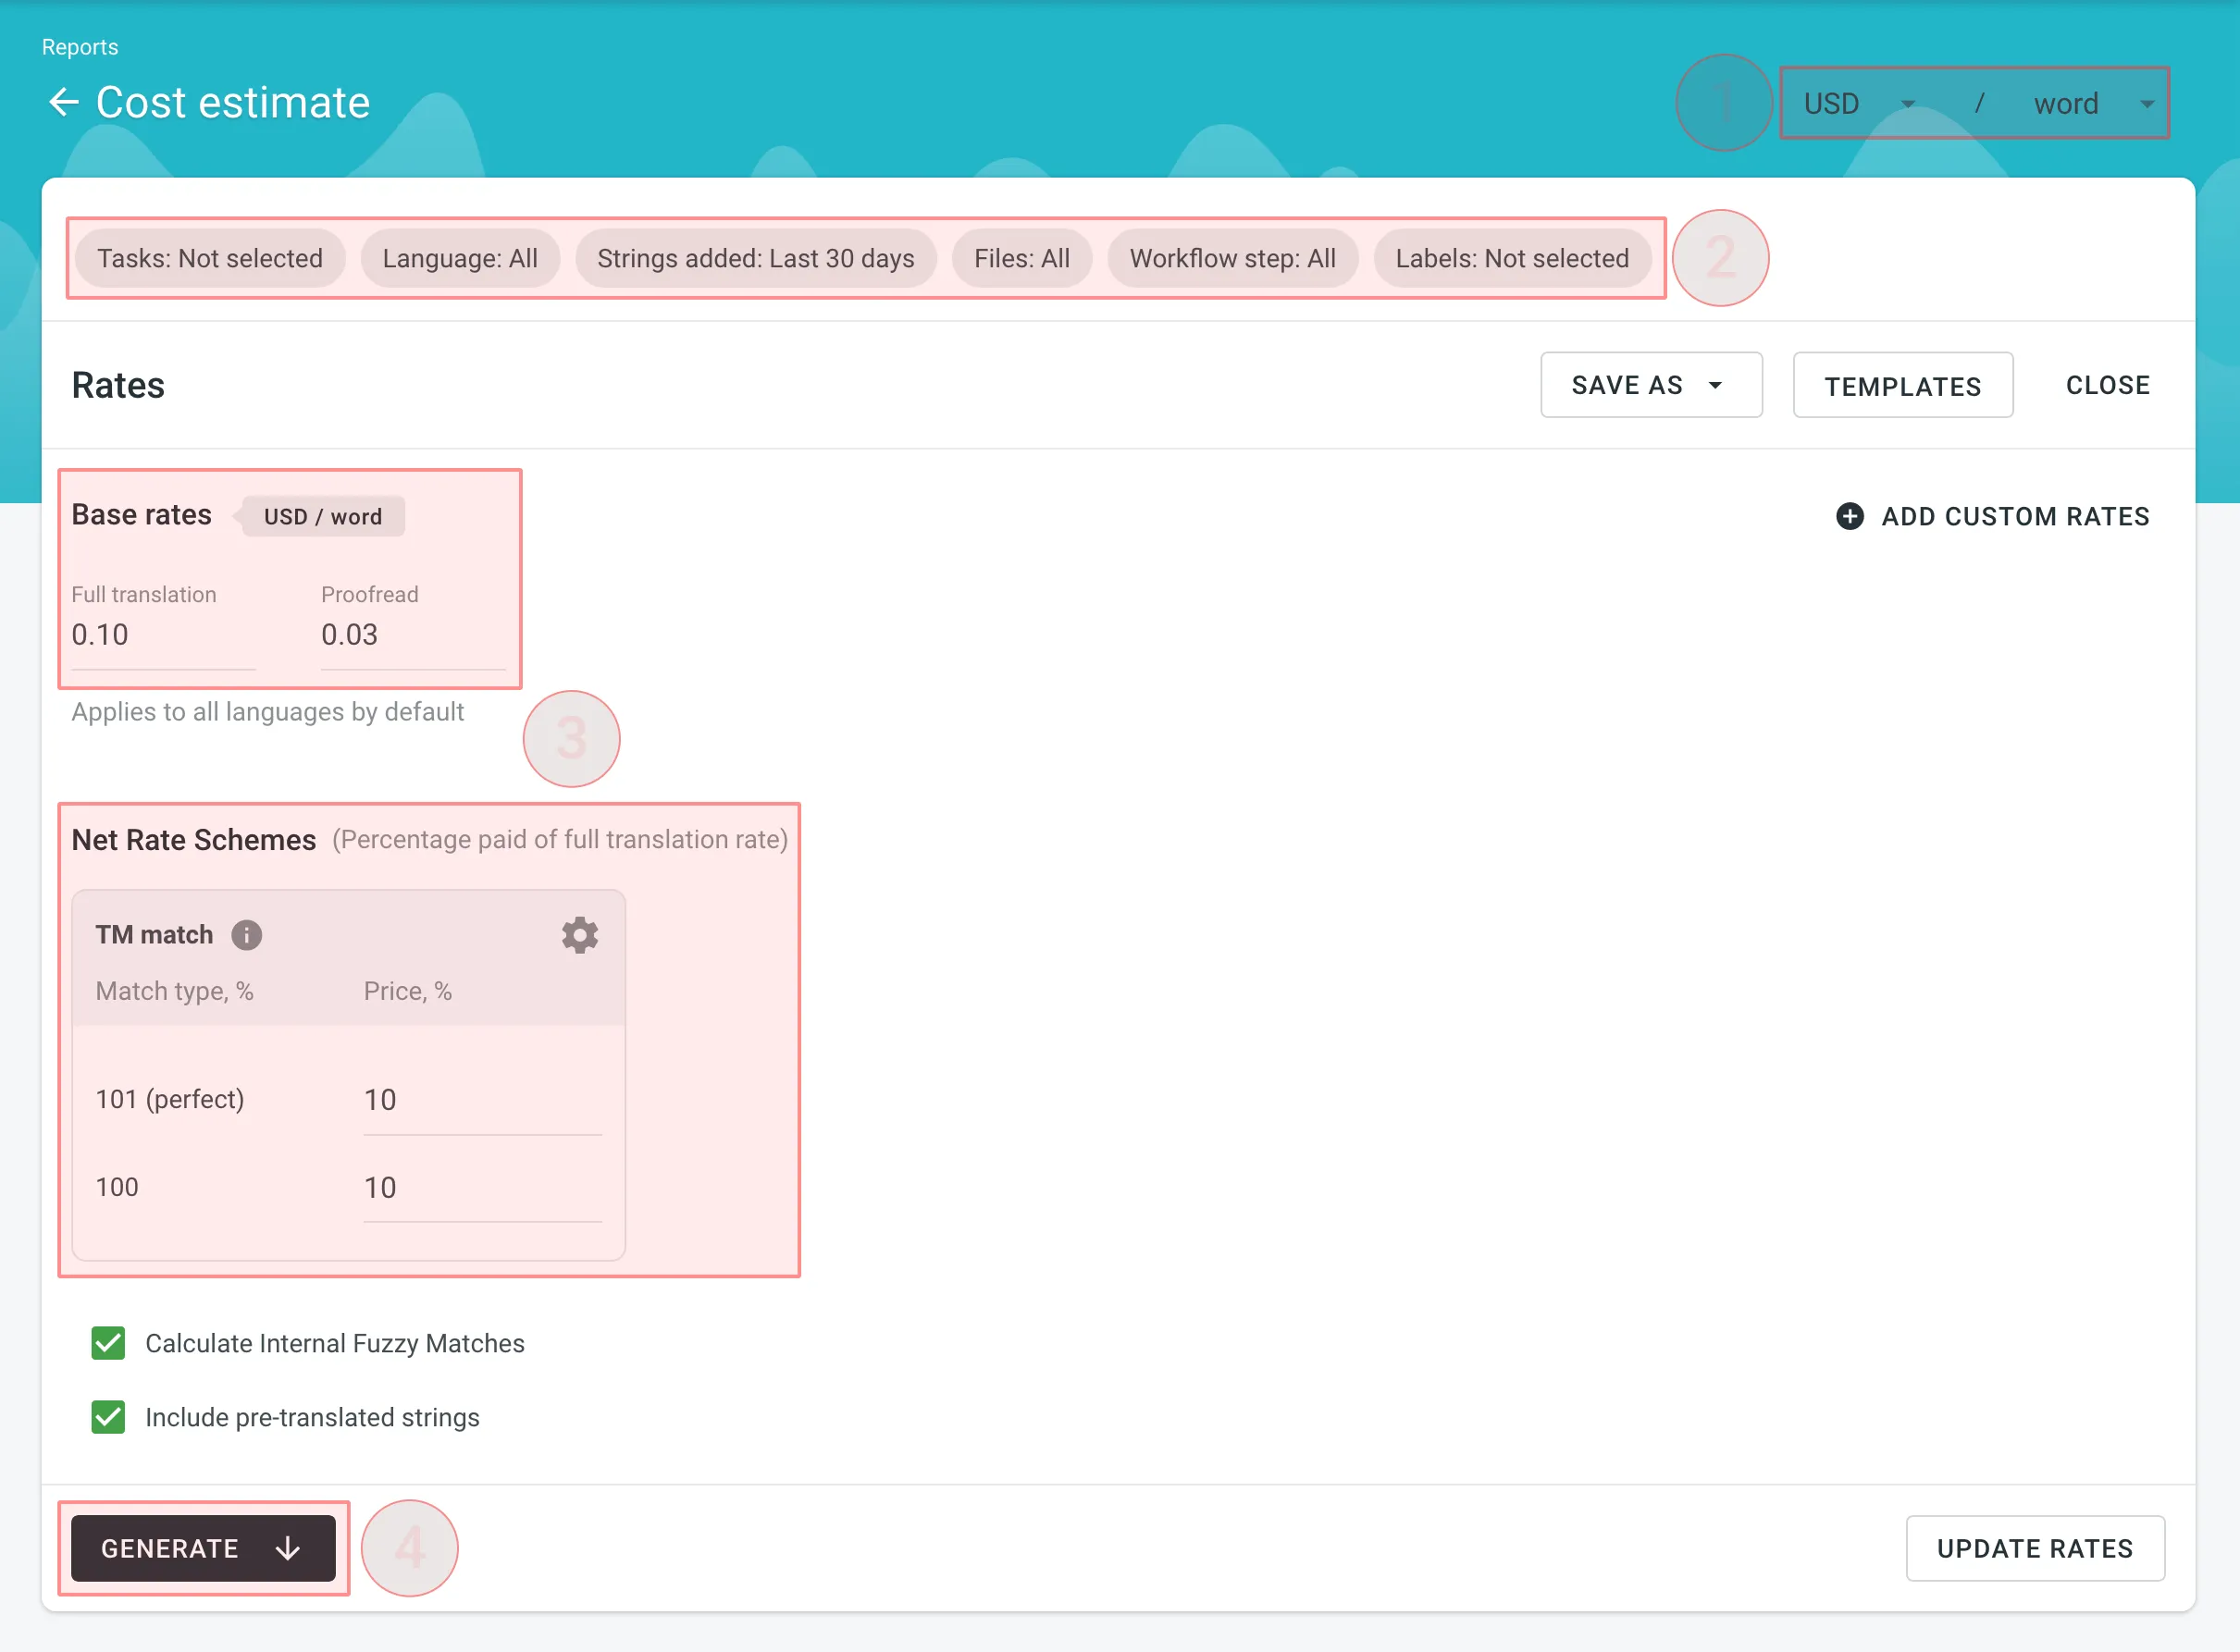
Task: Open the Strings added: Last 30 days filter
Action: 756,258
